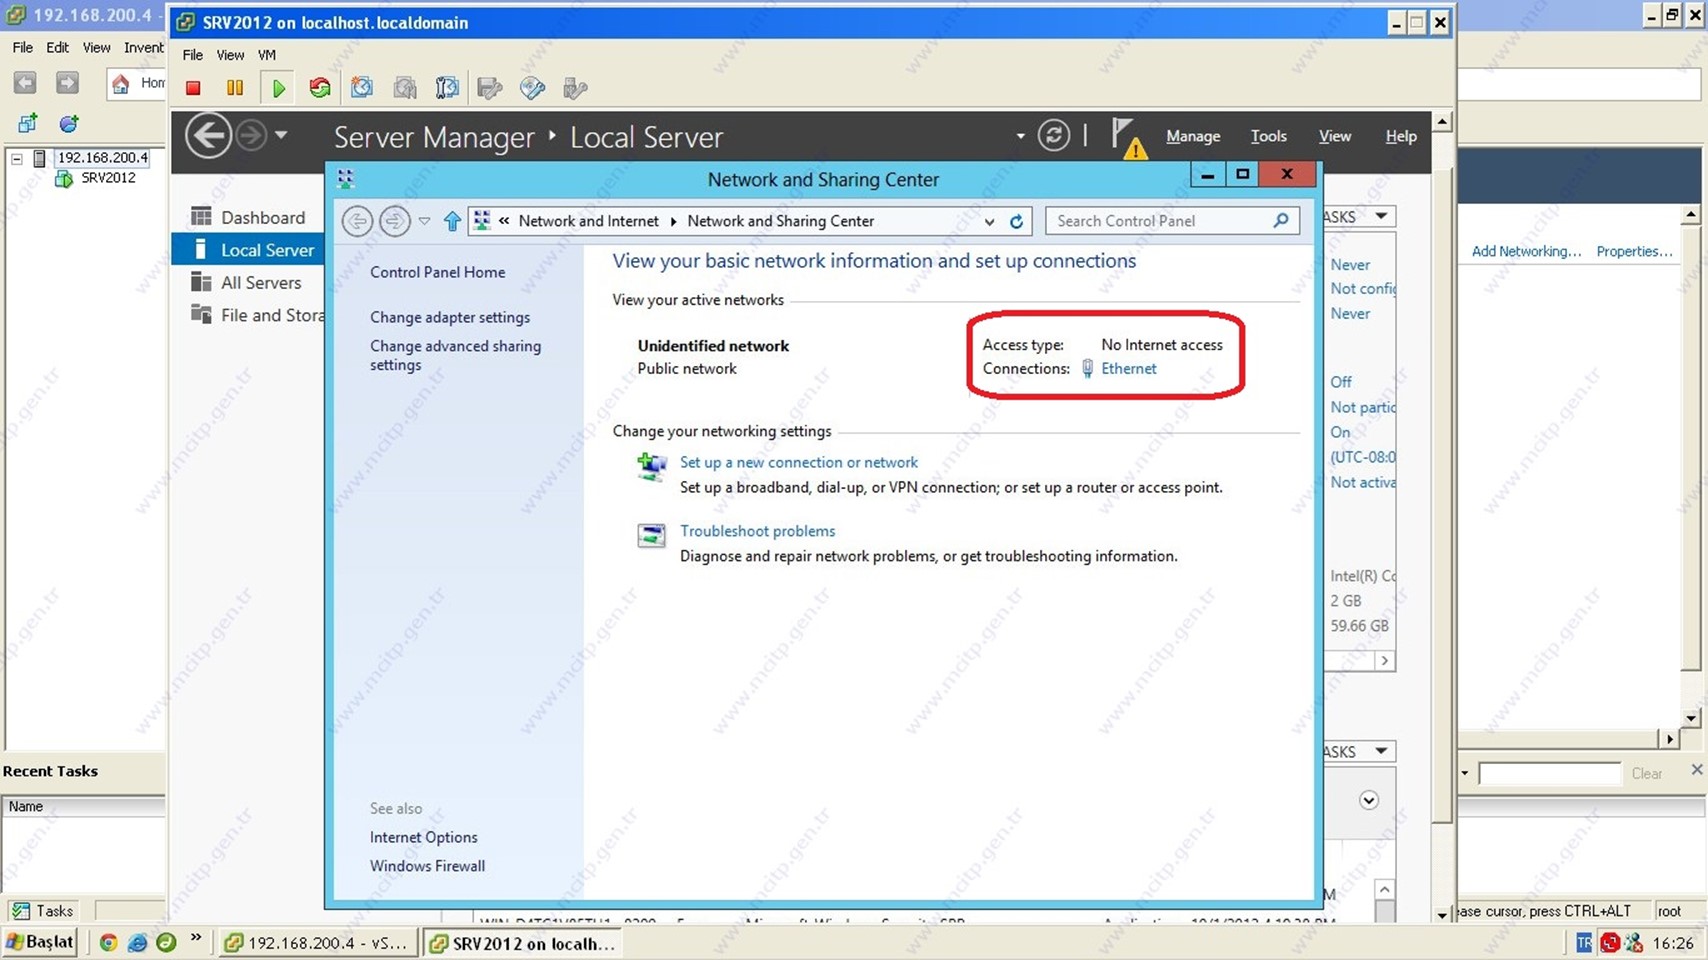Click the Ethernet connection link
Image resolution: width=1708 pixels, height=960 pixels.
(x=1128, y=368)
